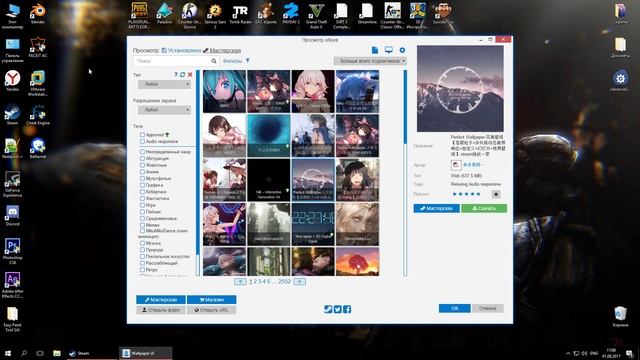Click the Магазин store button

point(211,300)
